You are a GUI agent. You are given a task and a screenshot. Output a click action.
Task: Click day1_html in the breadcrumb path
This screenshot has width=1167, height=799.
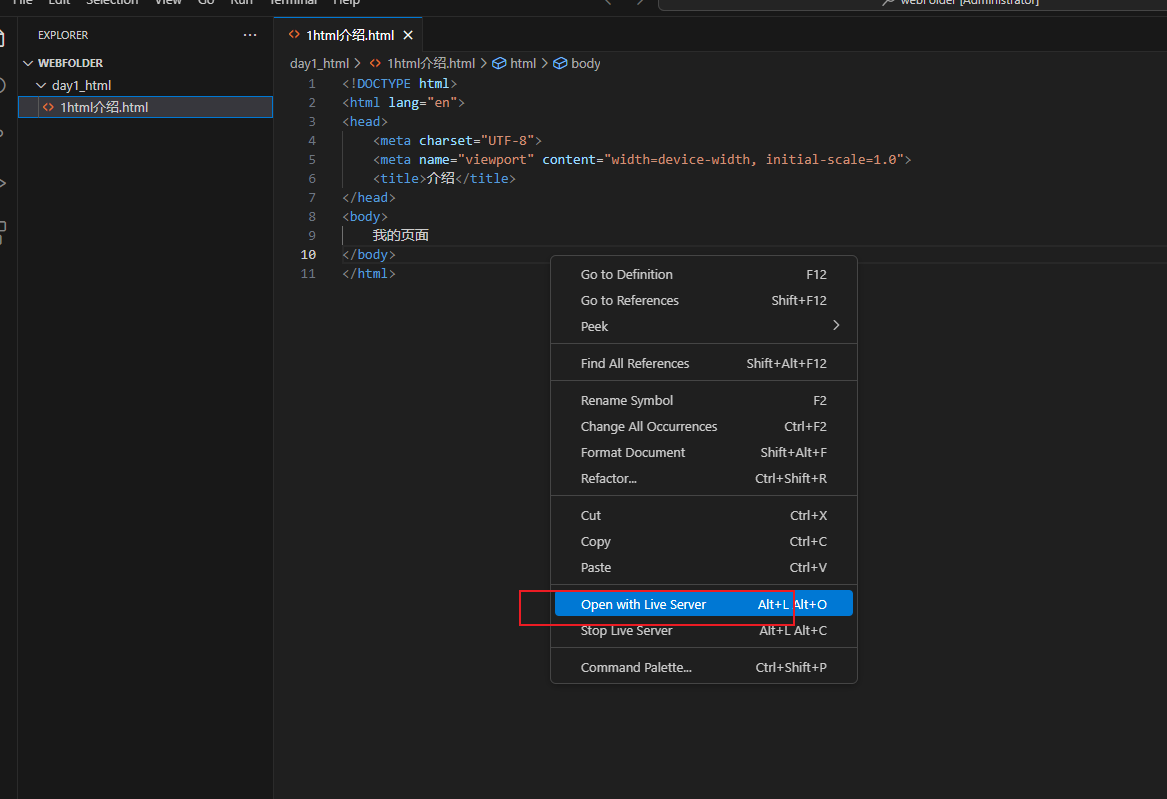pos(319,63)
